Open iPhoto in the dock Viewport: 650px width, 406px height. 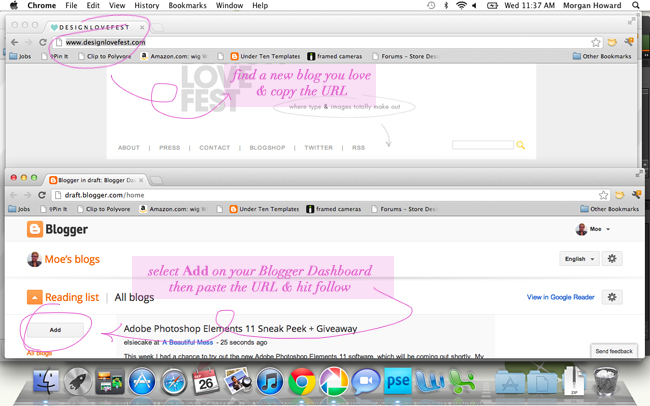pyautogui.click(x=238, y=381)
